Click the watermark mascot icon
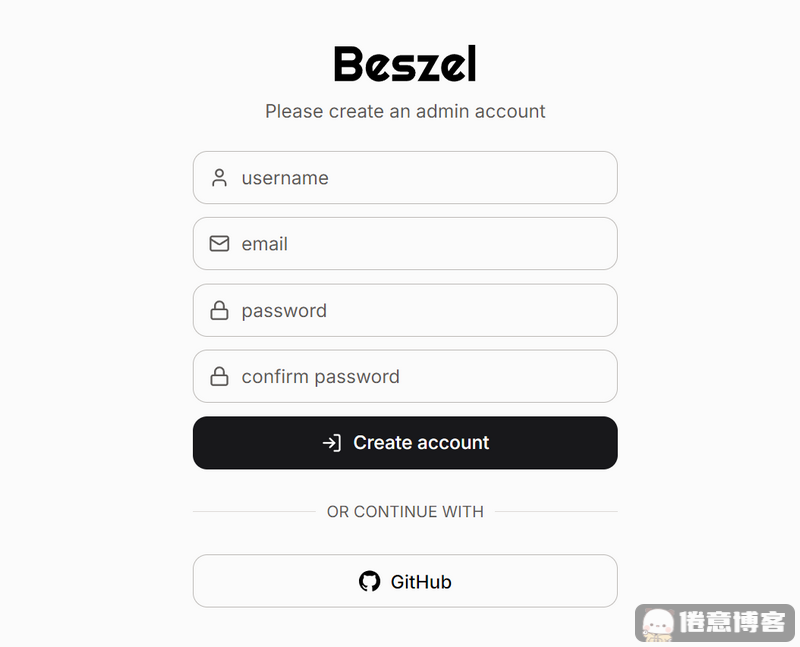 (657, 623)
